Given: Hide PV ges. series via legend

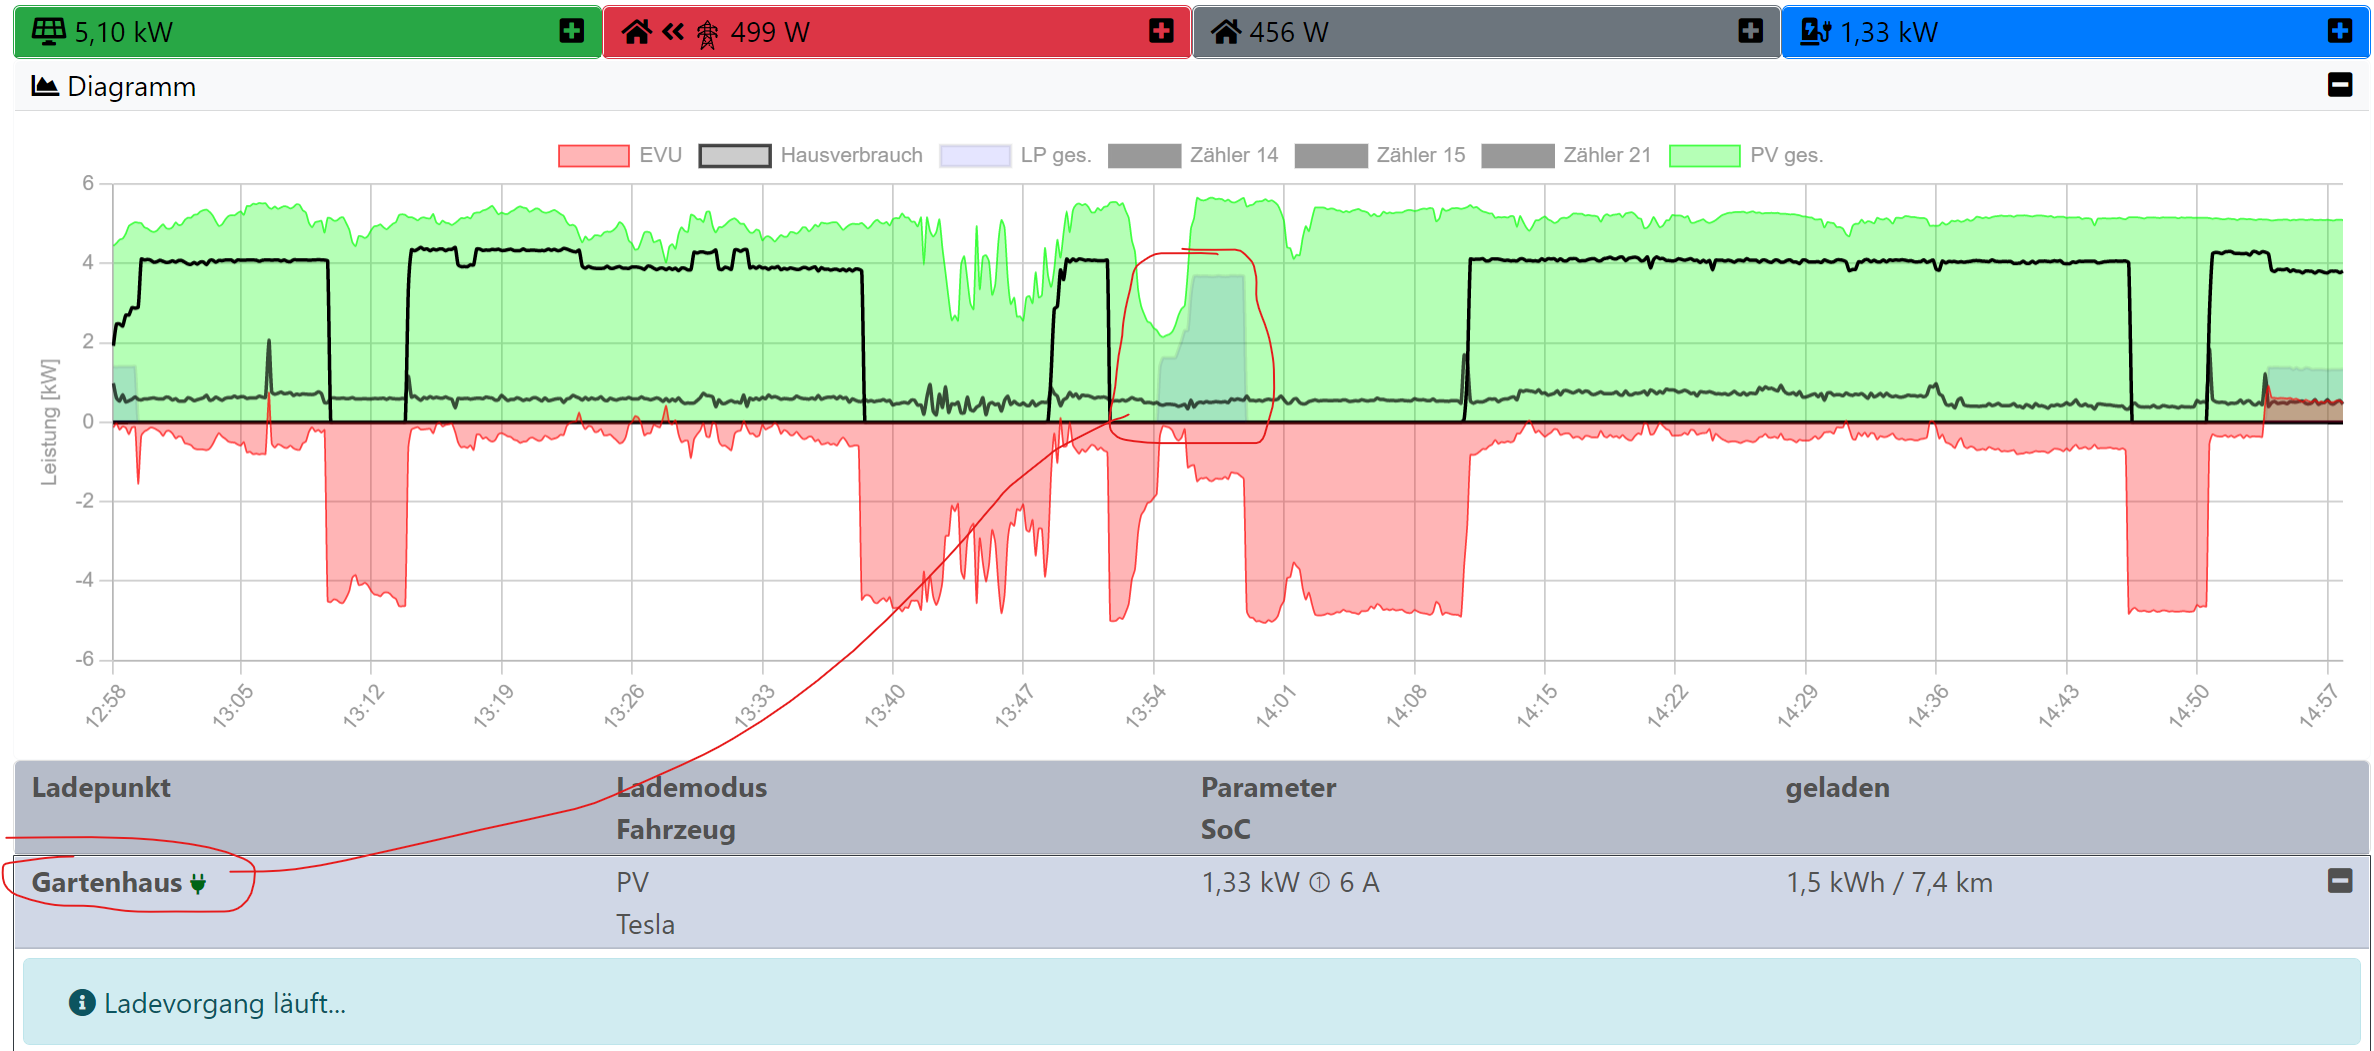Looking at the screenshot, I should pos(1746,155).
